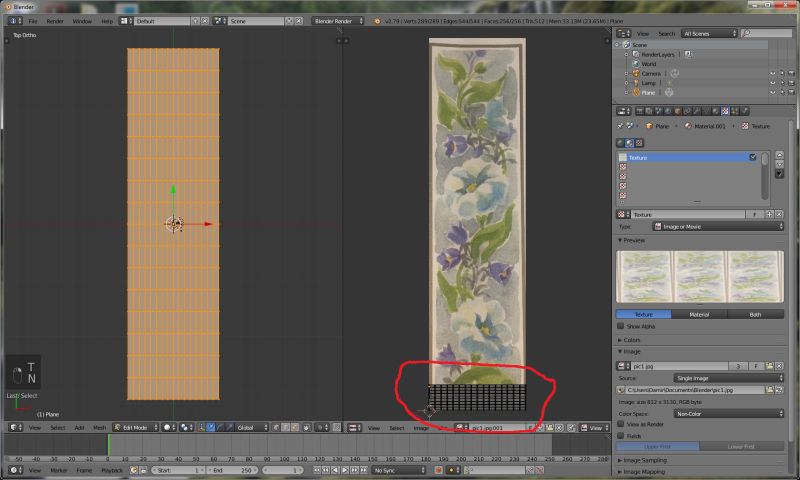Open the File menu

pos(33,21)
